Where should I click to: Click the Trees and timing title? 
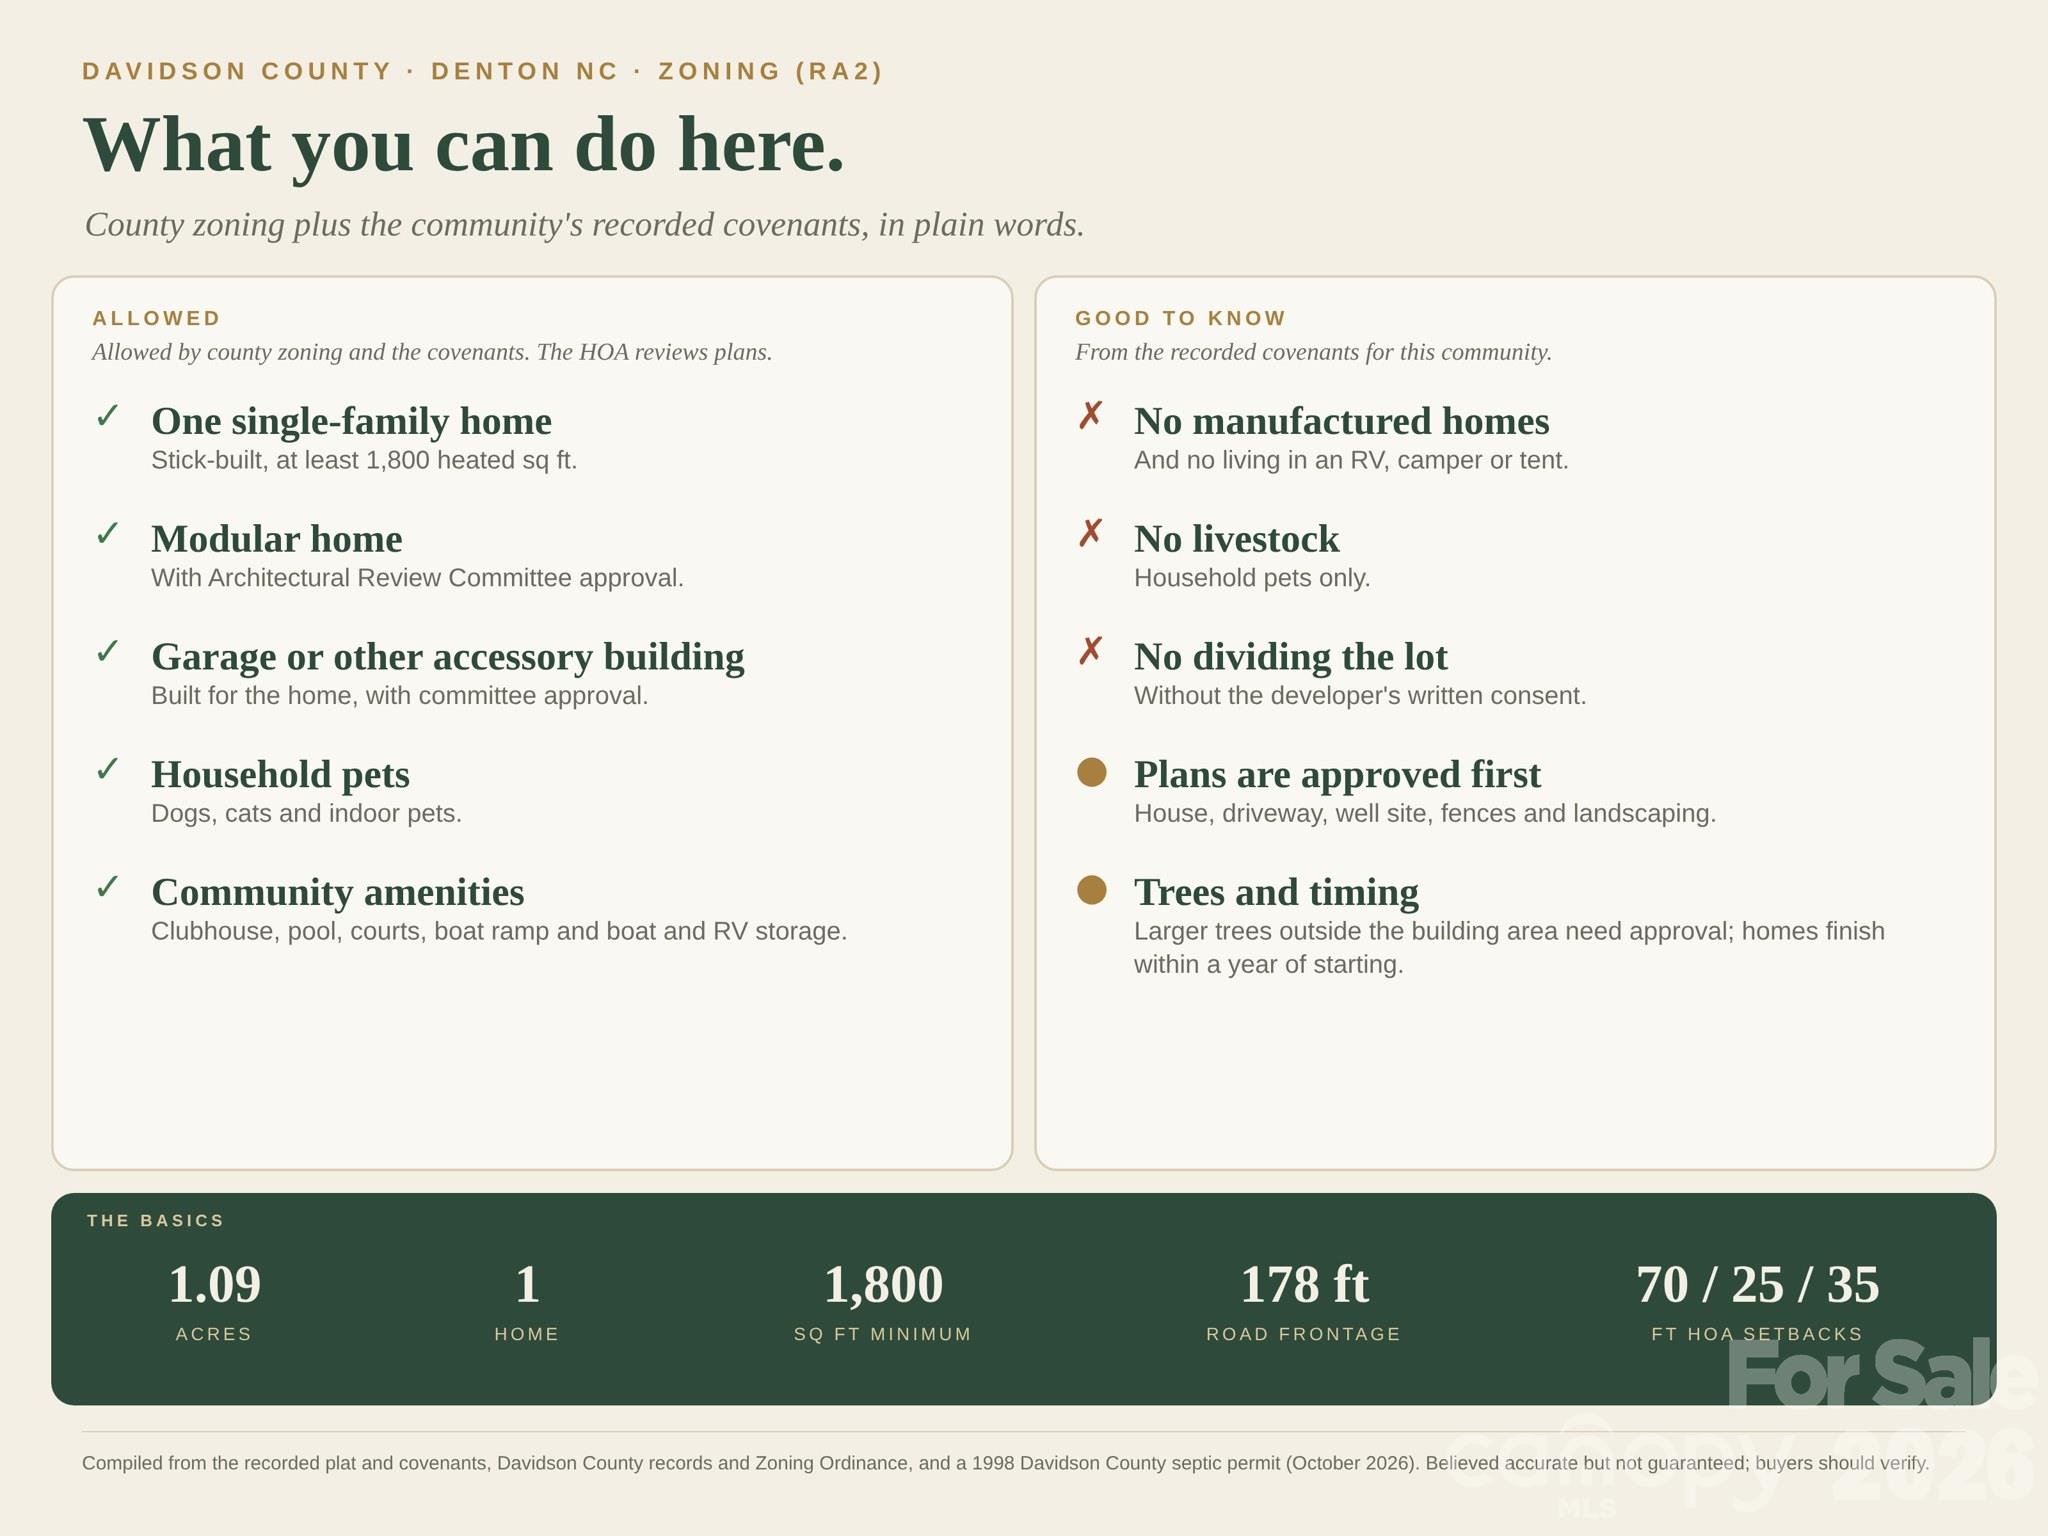[x=1276, y=892]
